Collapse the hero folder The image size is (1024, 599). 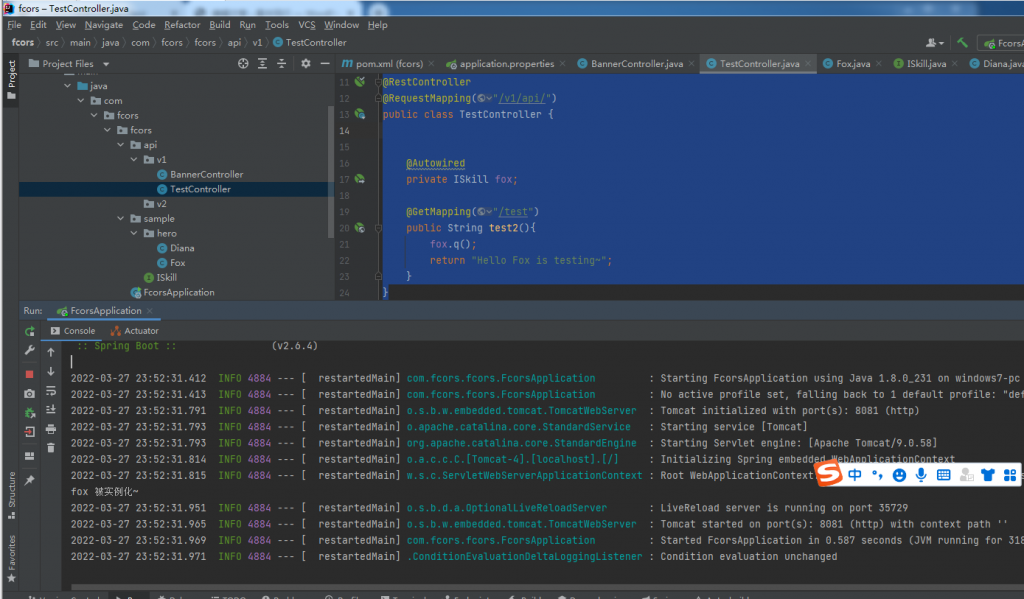(134, 233)
